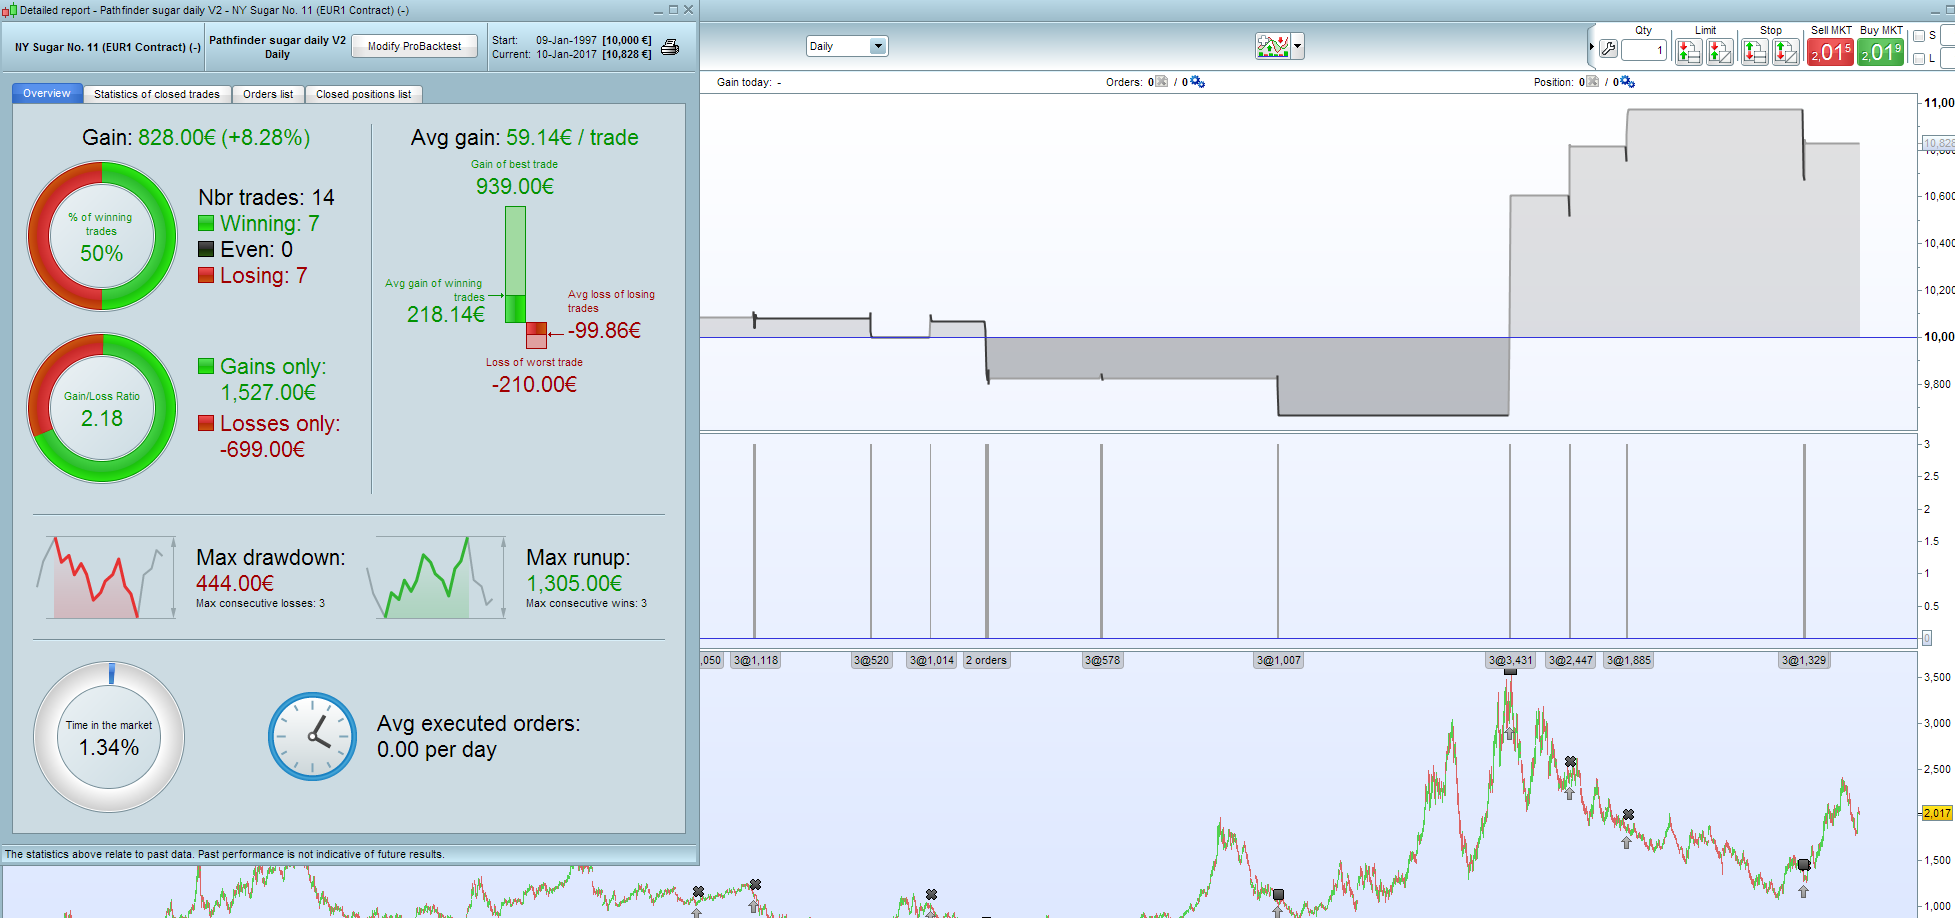Click cancel-orders icon next to Orders count
This screenshot has height=918, width=1955.
coord(1161,82)
